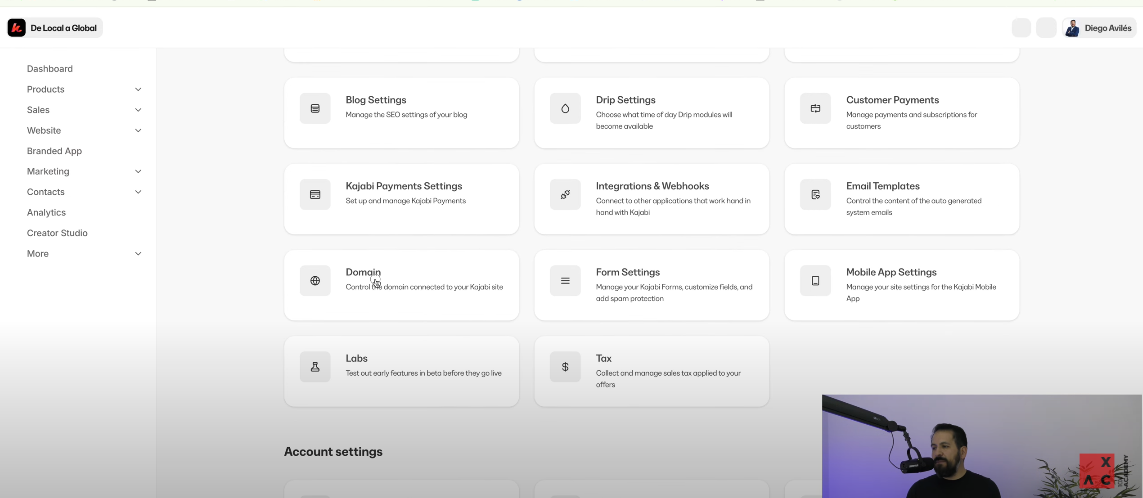Click the Kajabi Payments Settings card icon
The image size is (1143, 498).
[x=315, y=194]
